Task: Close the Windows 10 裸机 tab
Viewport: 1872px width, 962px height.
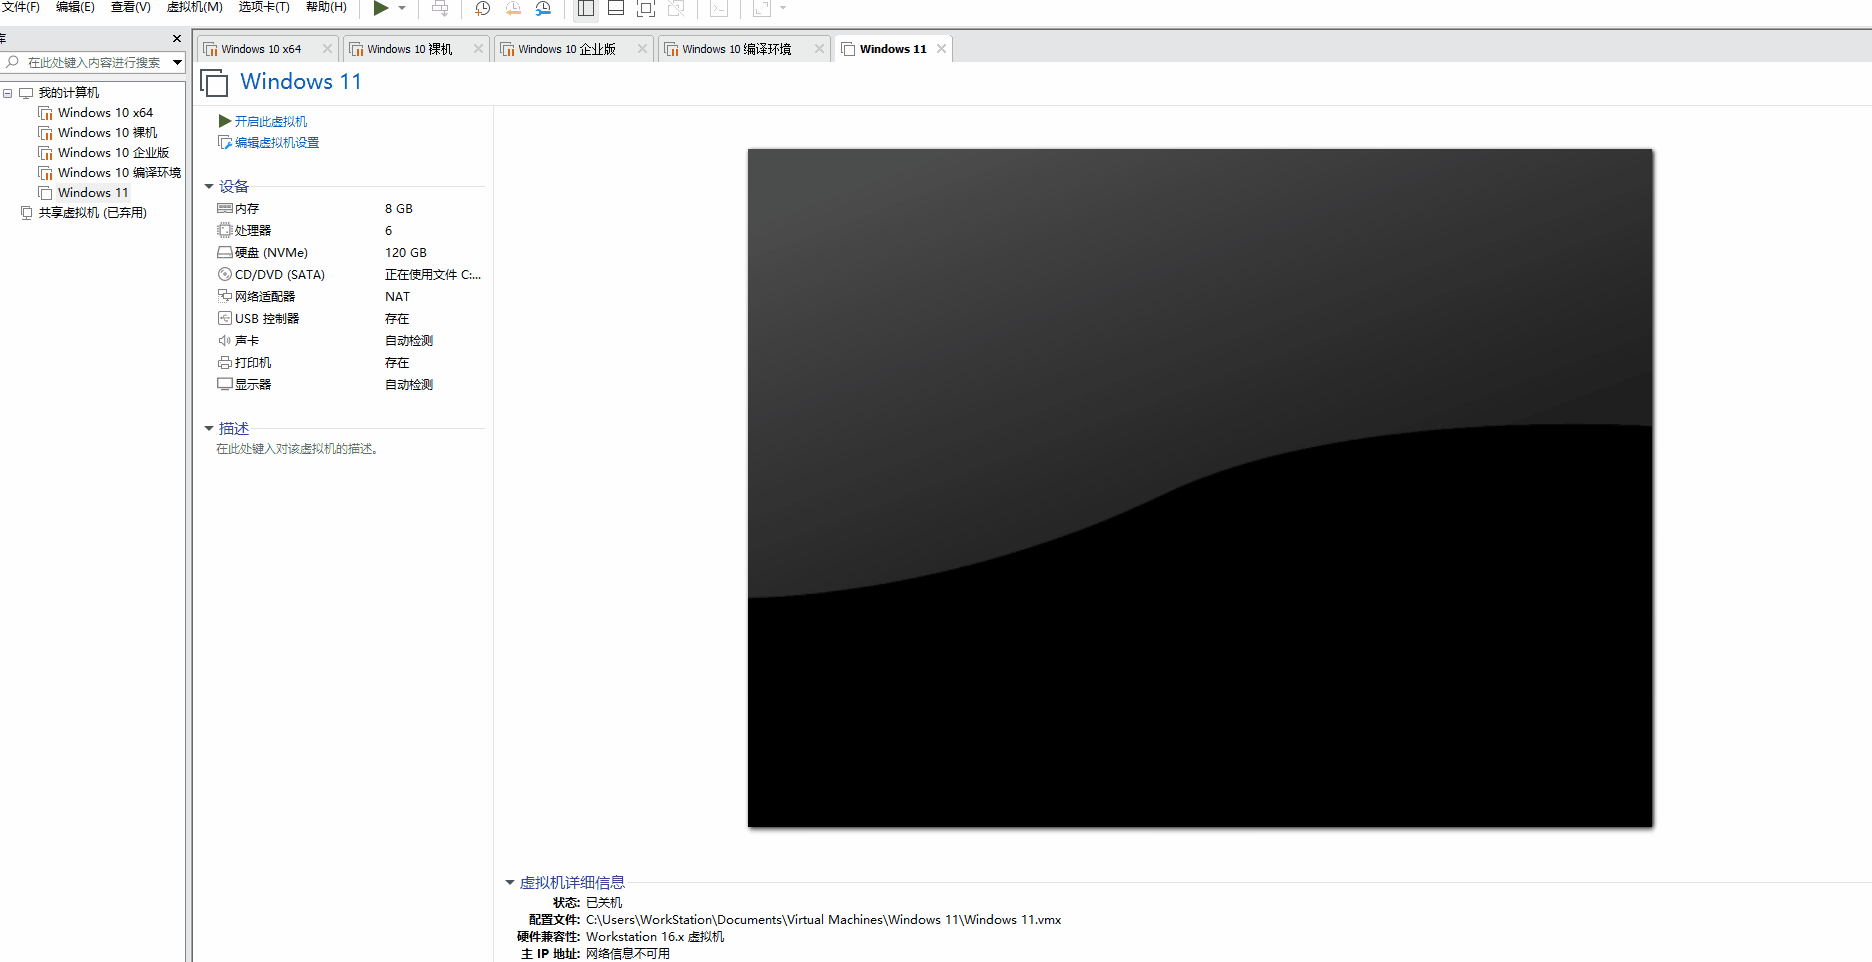Action: point(478,49)
